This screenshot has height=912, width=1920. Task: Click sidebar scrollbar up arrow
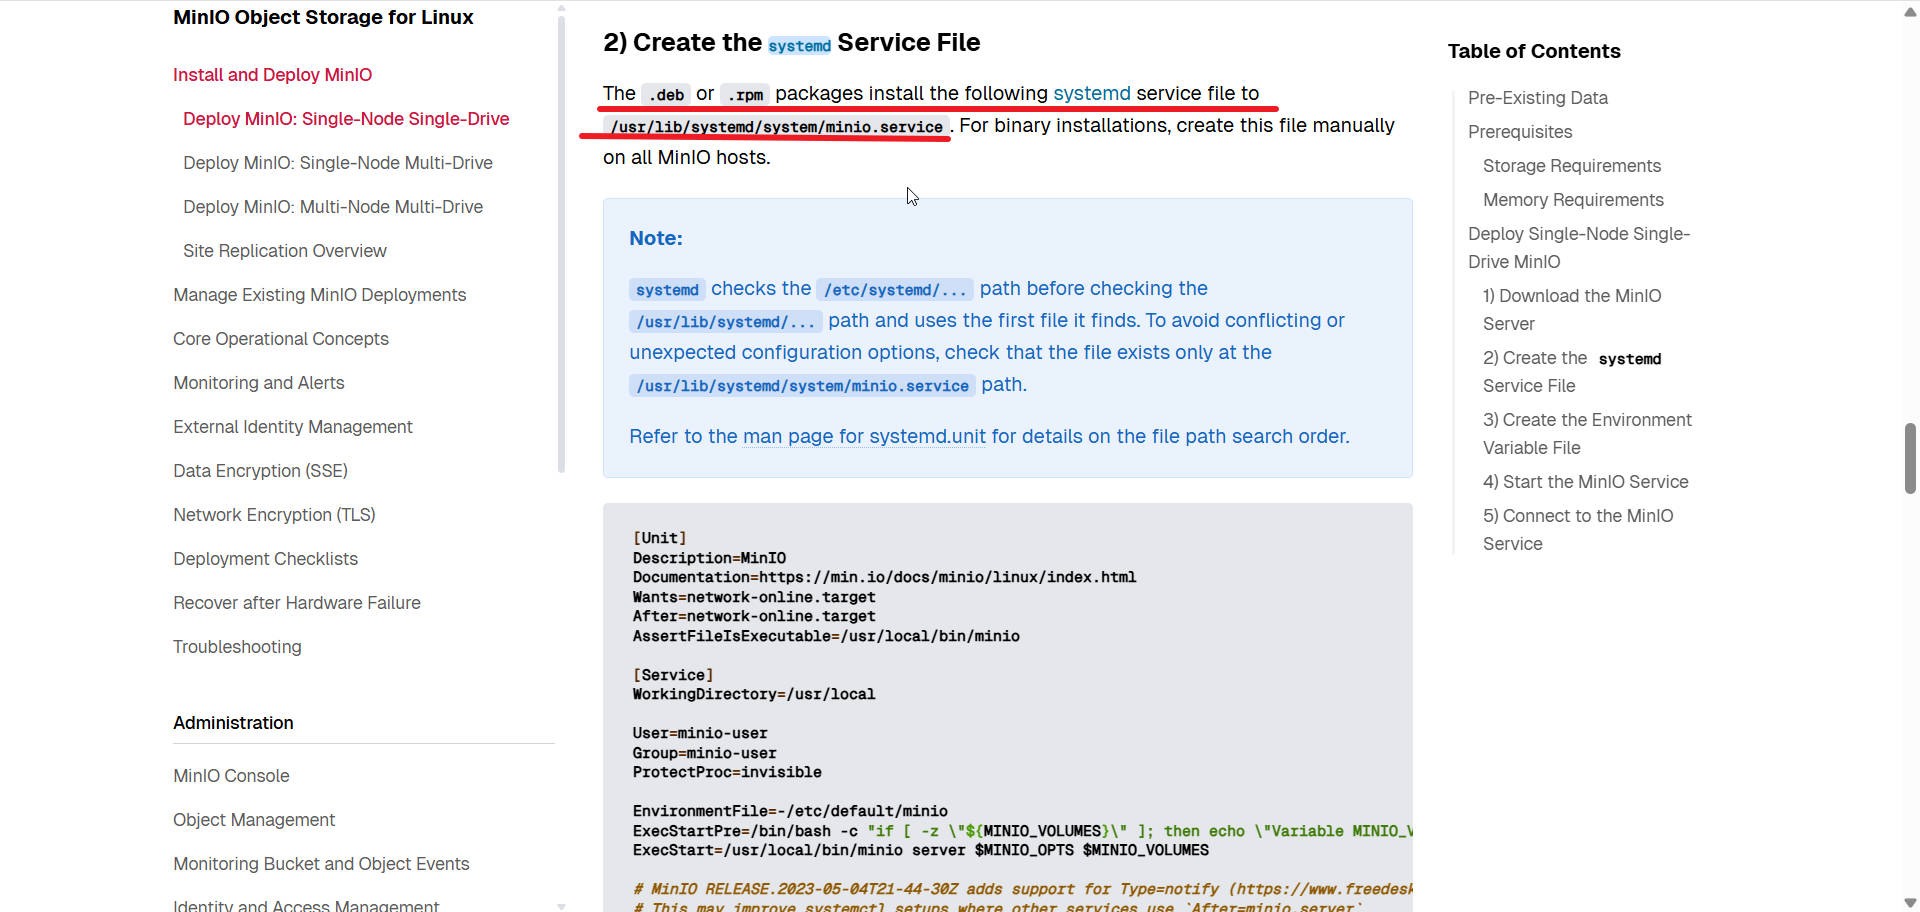point(561,8)
